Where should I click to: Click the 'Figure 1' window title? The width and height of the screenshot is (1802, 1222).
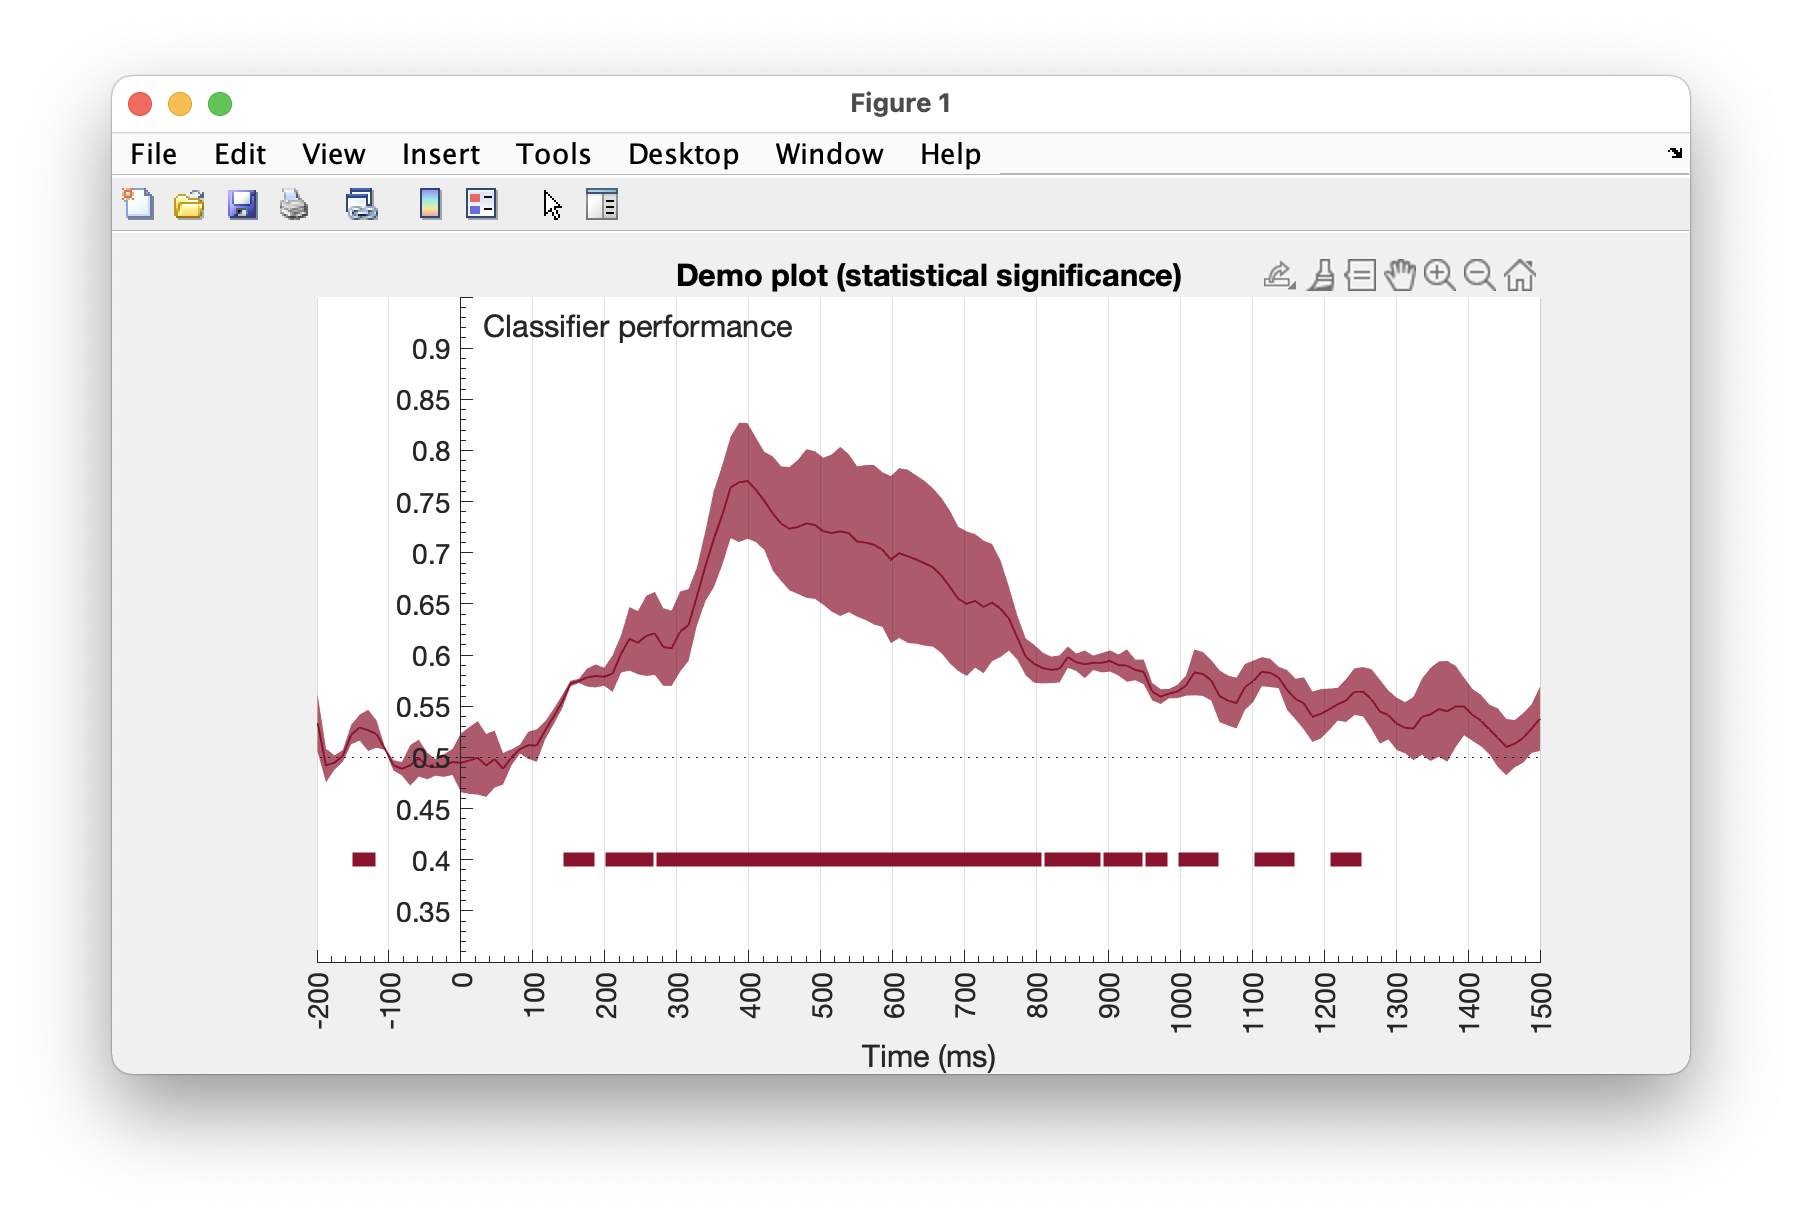tap(900, 103)
